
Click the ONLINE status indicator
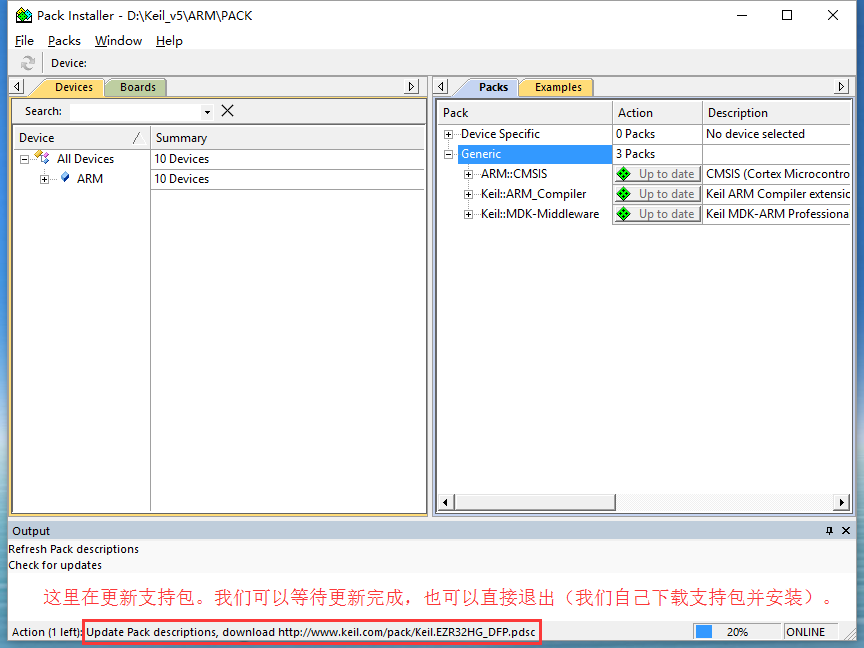pyautogui.click(x=811, y=631)
